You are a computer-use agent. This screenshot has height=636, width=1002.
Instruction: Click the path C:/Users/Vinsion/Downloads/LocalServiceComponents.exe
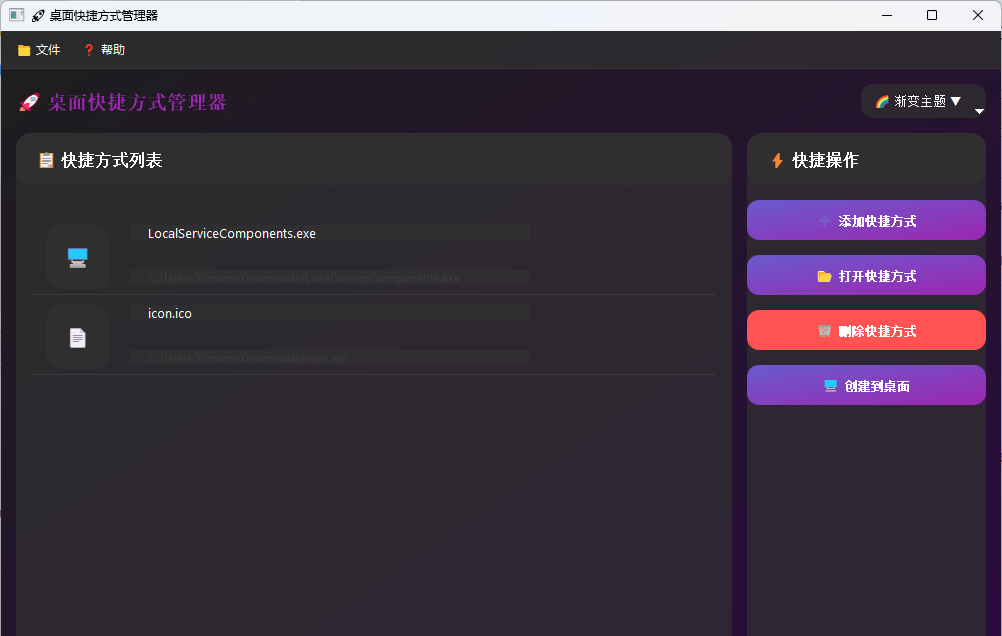point(304,278)
